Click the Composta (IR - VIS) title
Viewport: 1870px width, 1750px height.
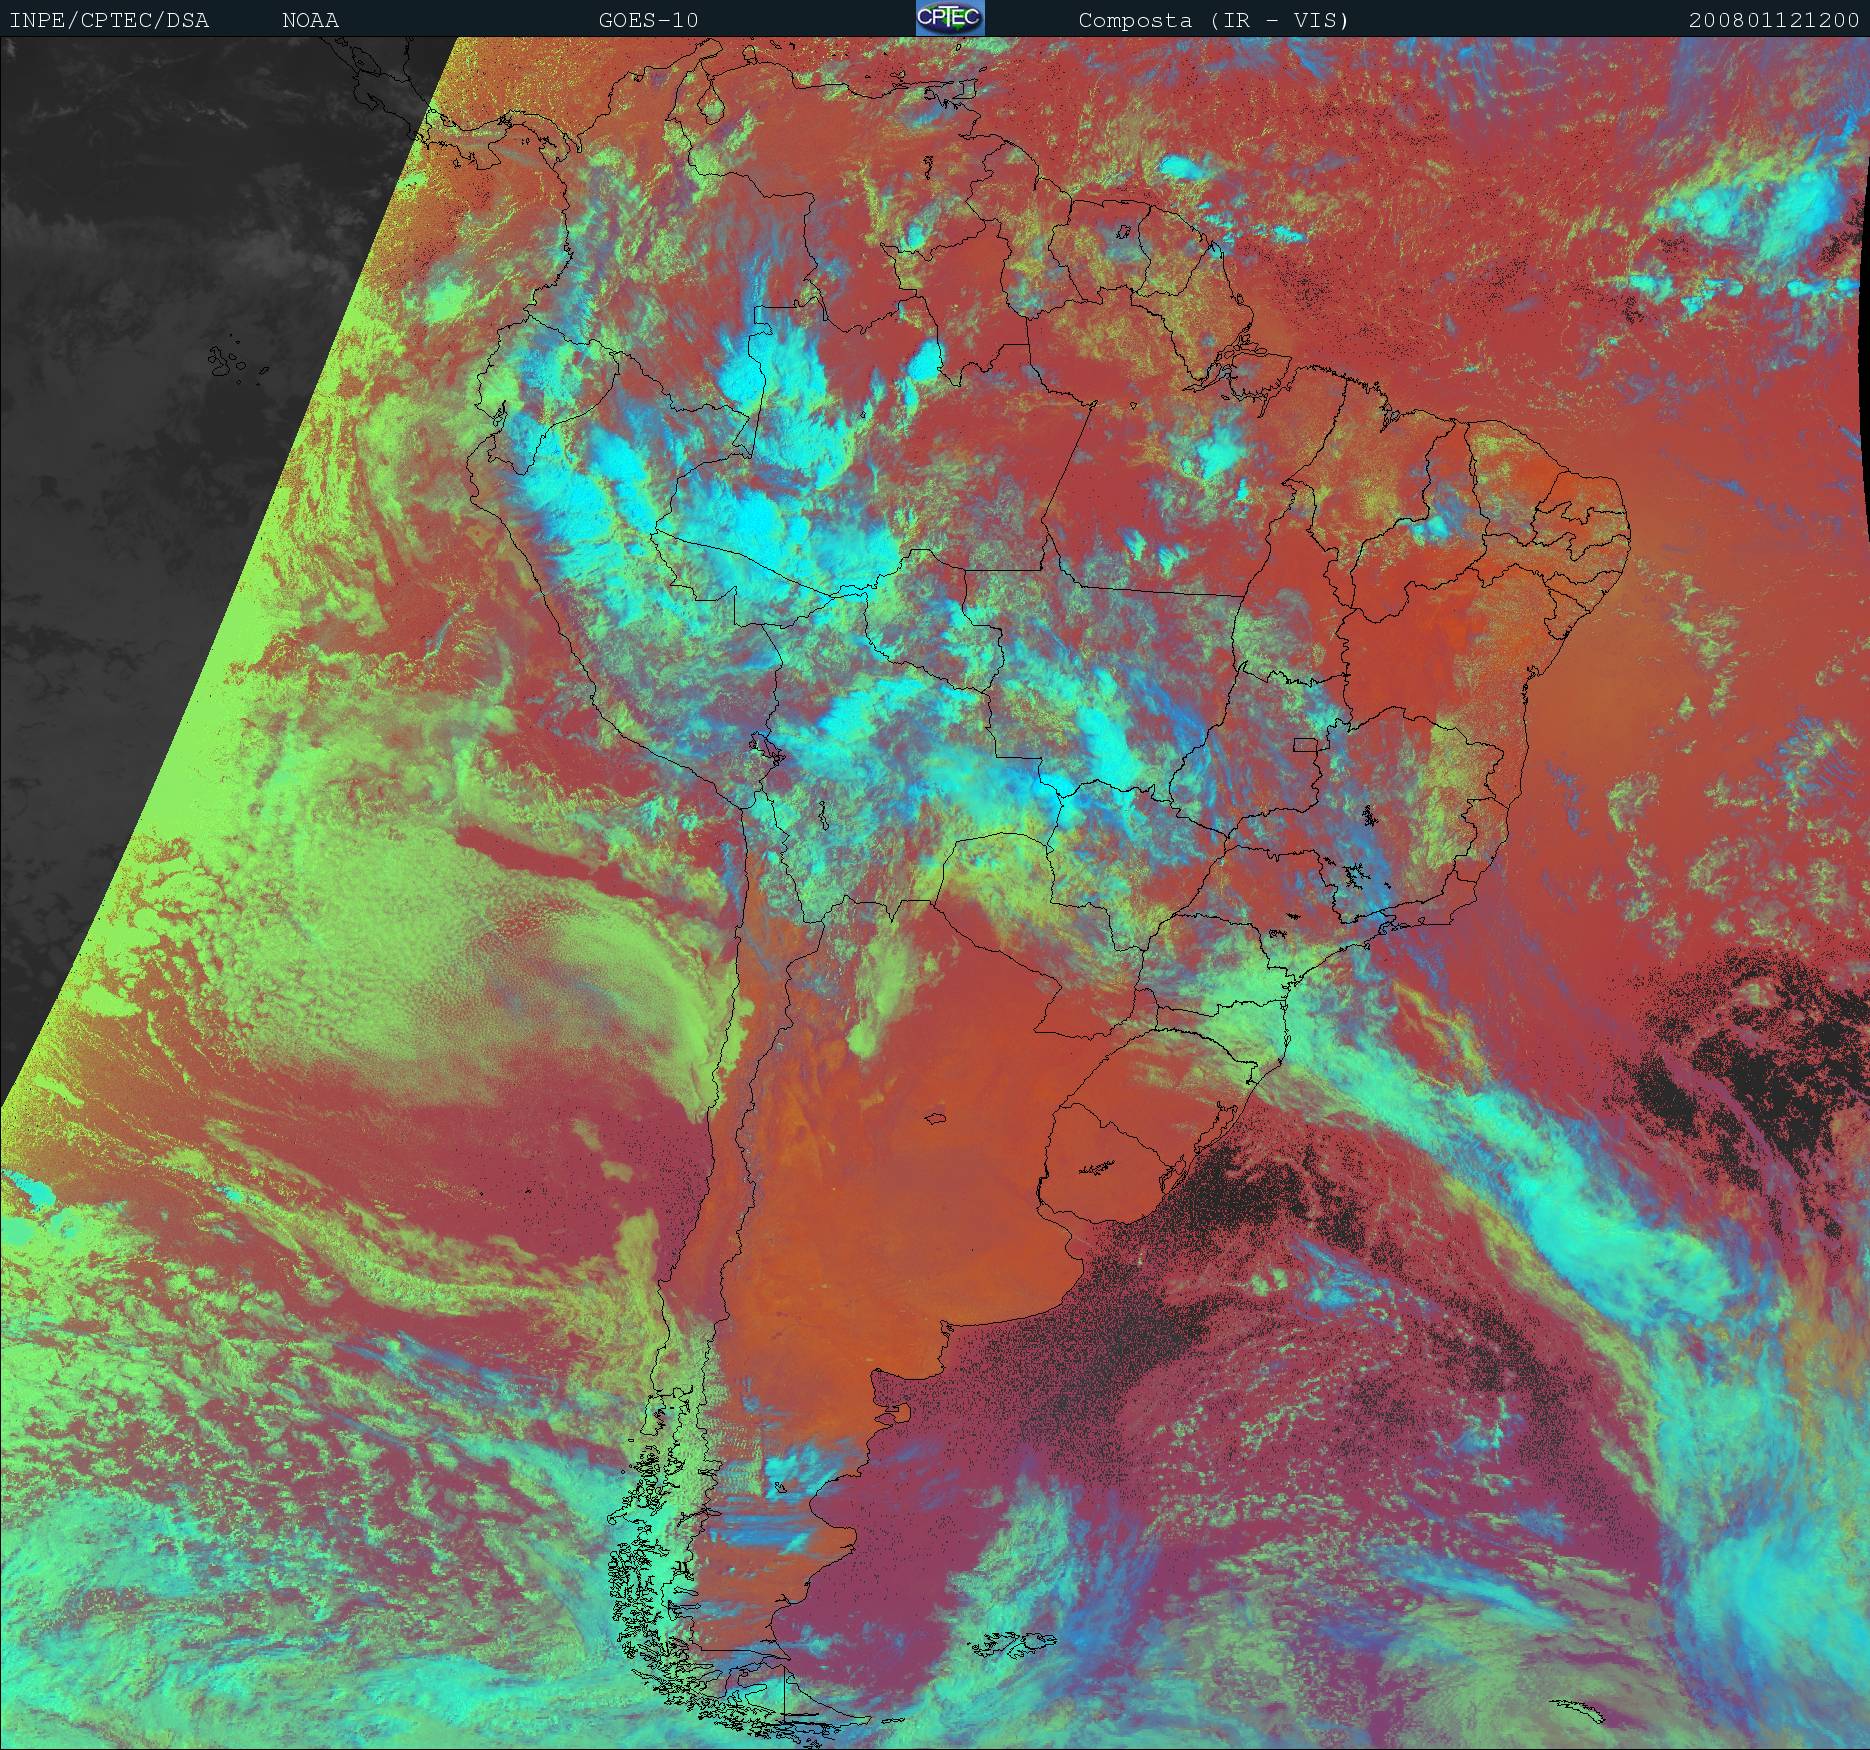click(1214, 20)
